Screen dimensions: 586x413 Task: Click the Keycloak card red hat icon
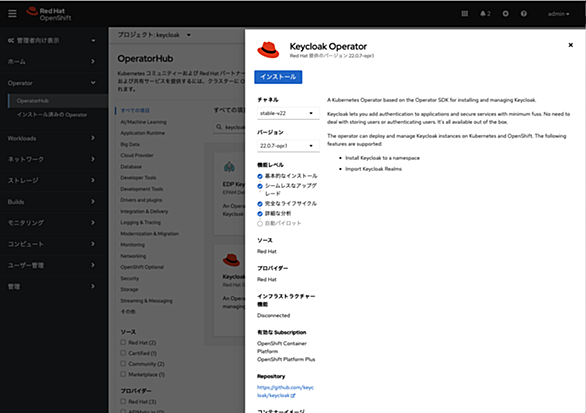[x=231, y=259]
